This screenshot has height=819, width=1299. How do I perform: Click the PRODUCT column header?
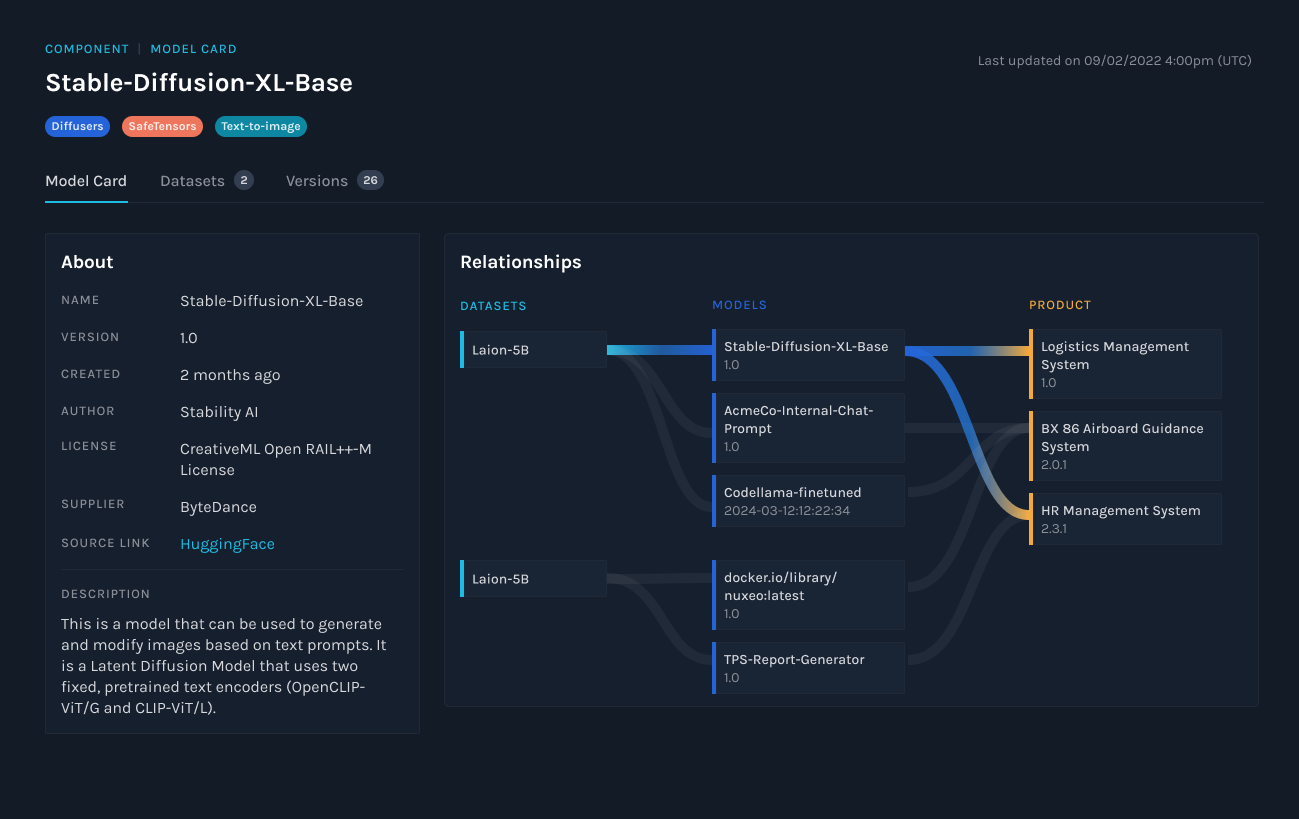click(x=1060, y=305)
